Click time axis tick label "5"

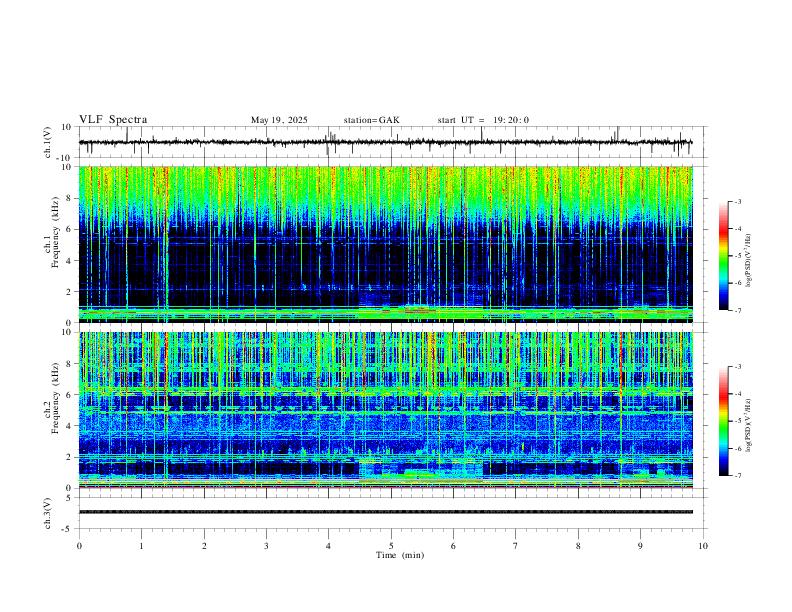coord(391,546)
